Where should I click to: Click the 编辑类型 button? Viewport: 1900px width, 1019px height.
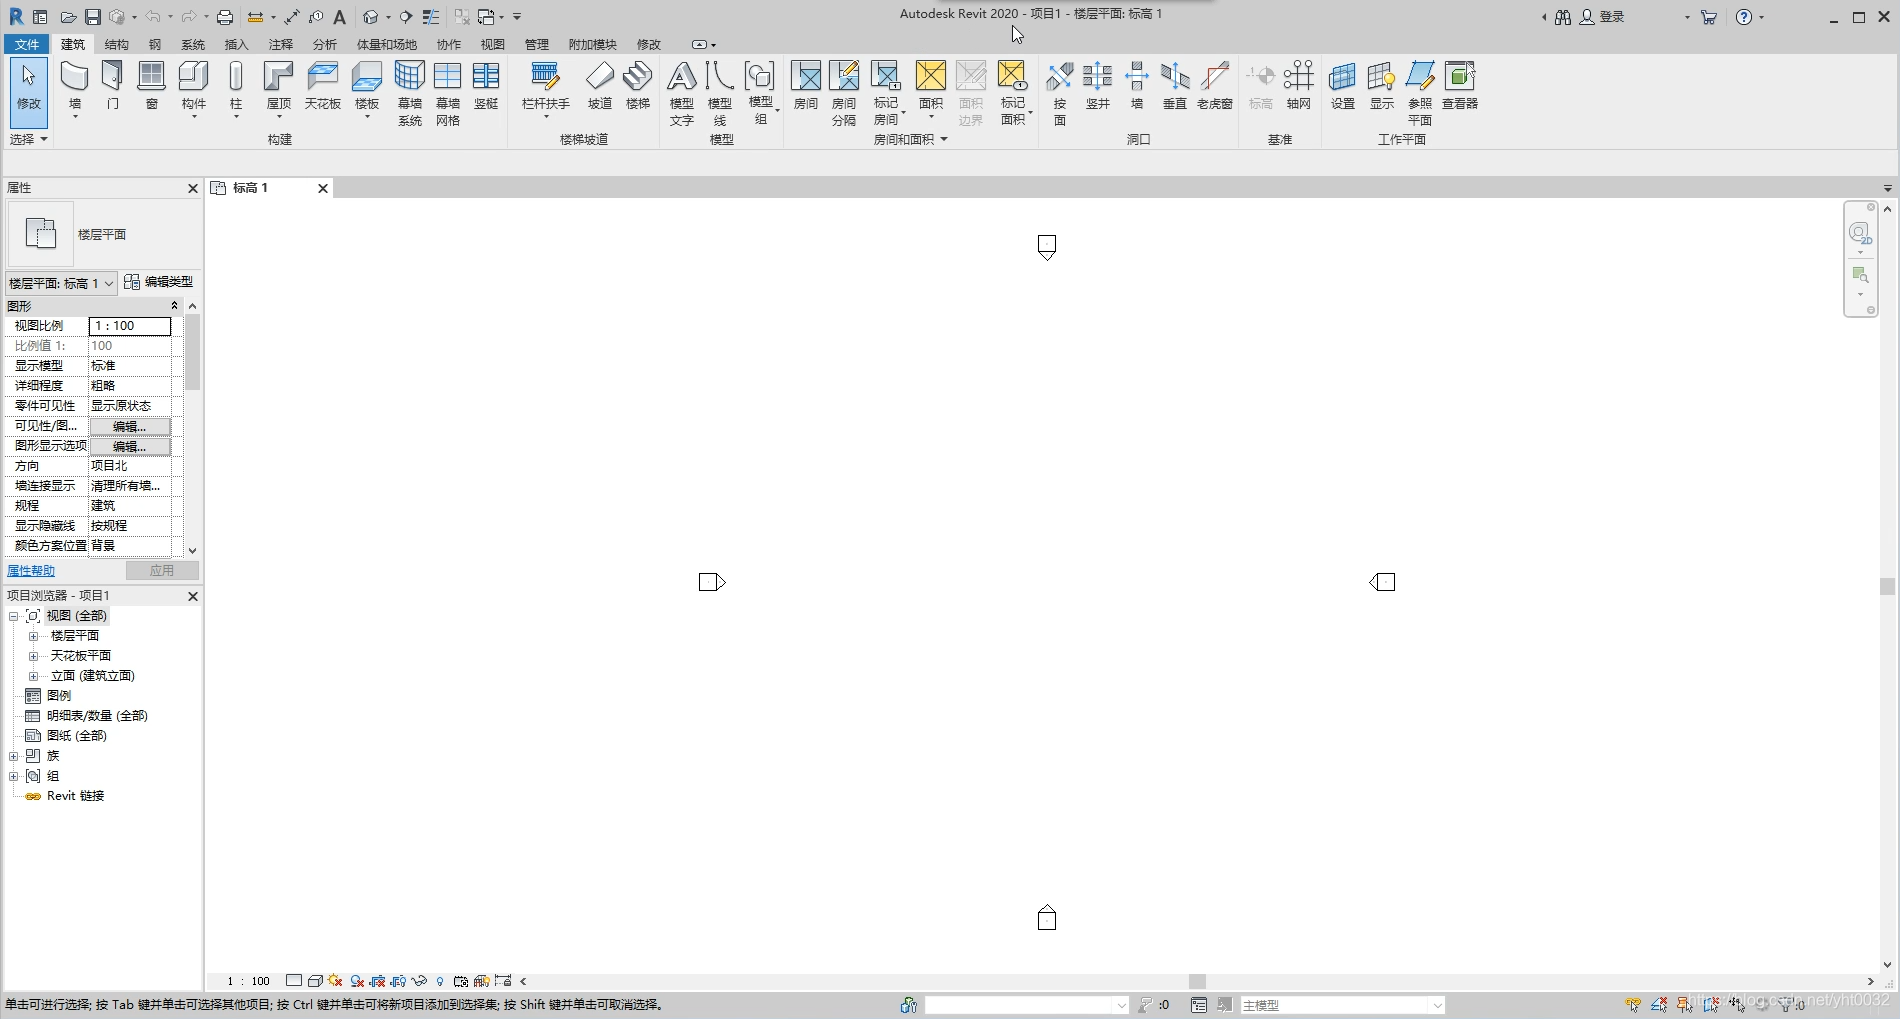[159, 282]
